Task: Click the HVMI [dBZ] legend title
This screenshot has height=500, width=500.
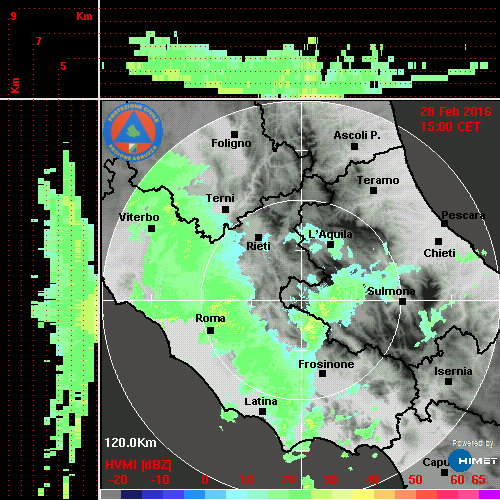Action: (x=138, y=465)
